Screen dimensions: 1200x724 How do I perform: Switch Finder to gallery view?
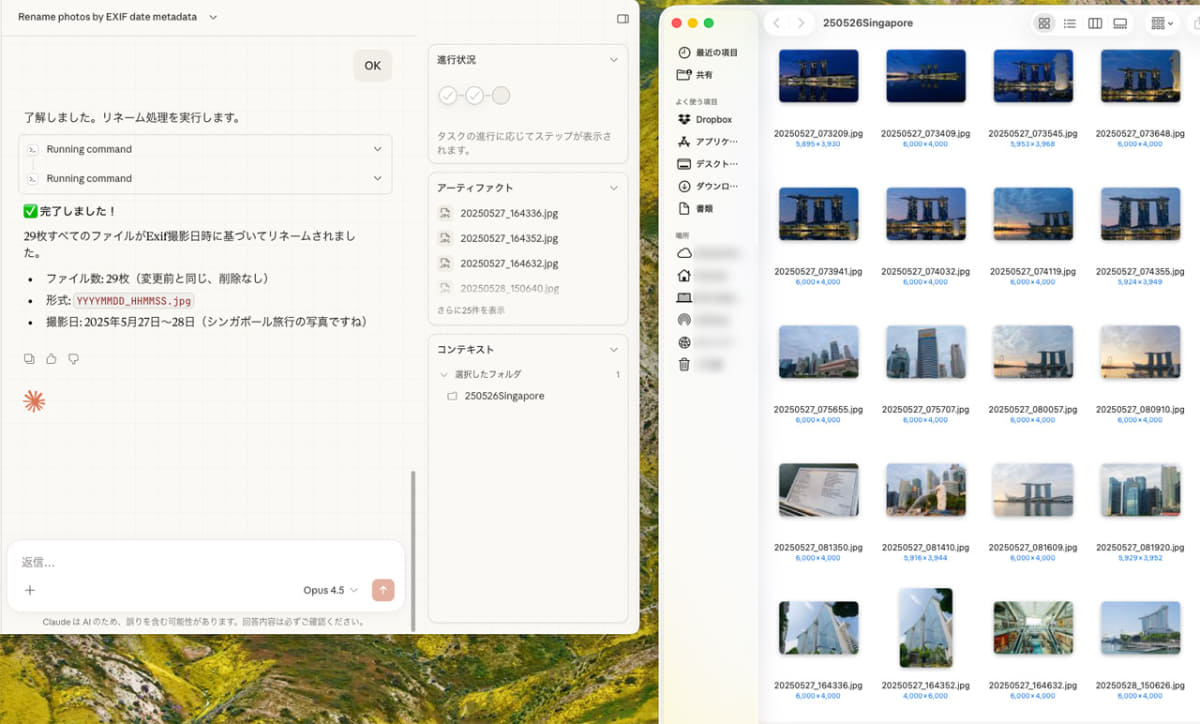point(1122,22)
